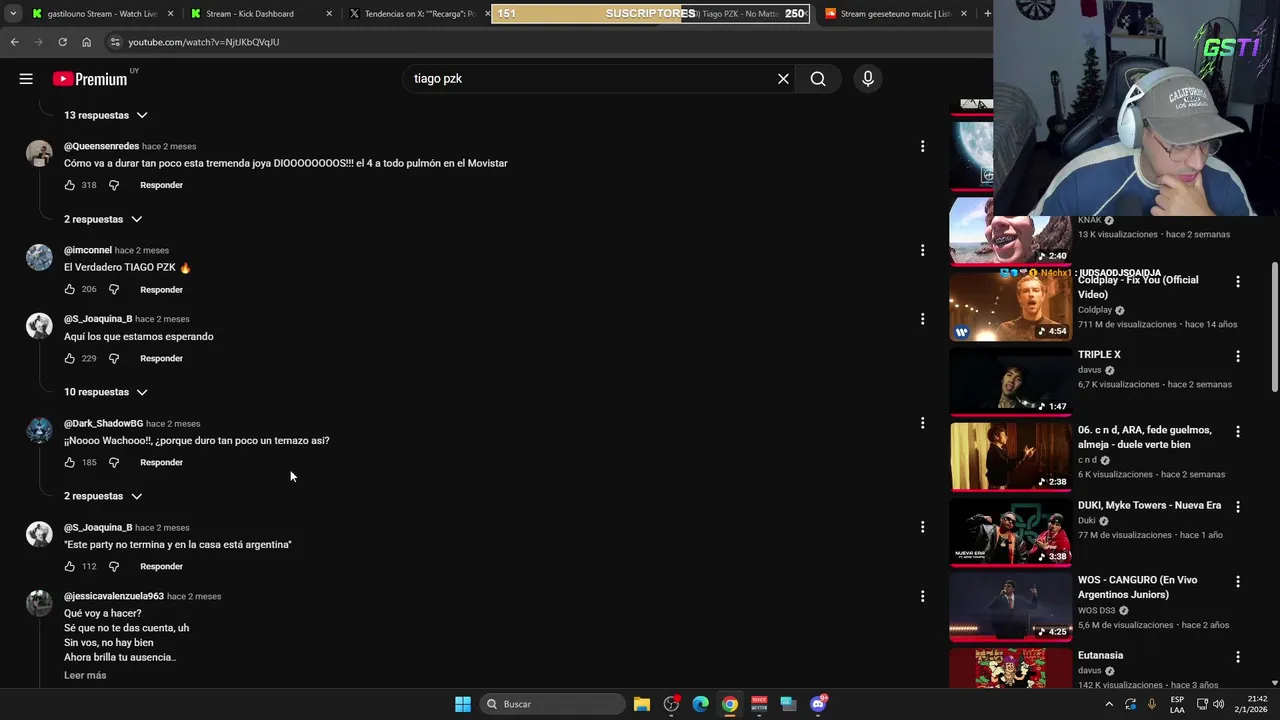The height and width of the screenshot is (720, 1280).
Task: Reload the current page
Action: coord(62,42)
